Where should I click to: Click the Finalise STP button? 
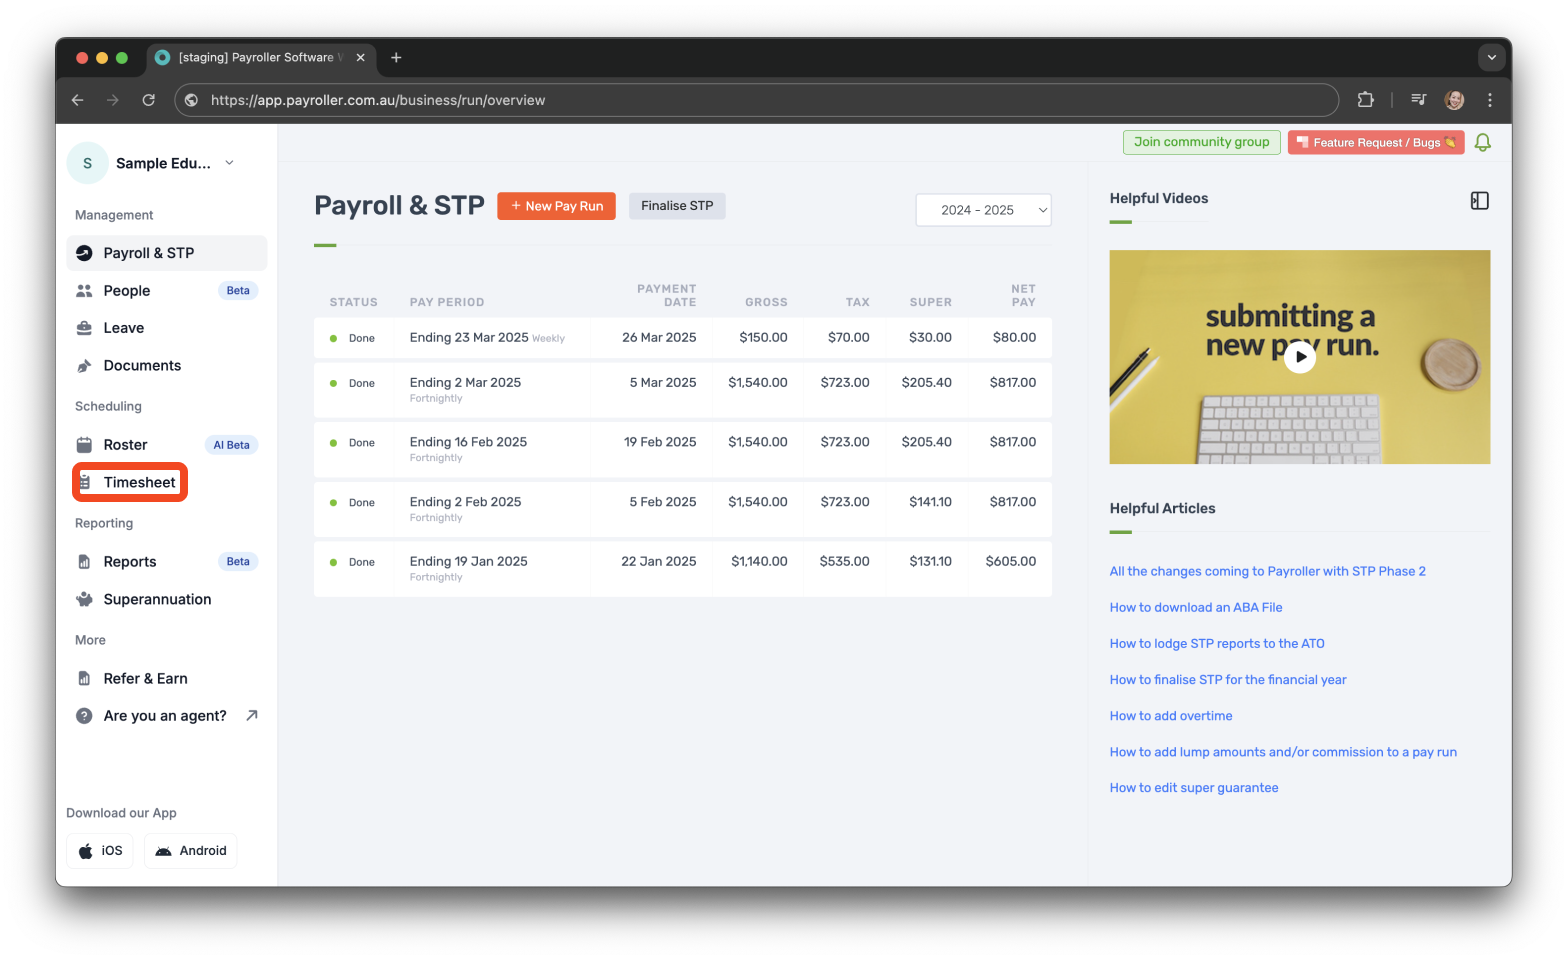[x=677, y=206]
